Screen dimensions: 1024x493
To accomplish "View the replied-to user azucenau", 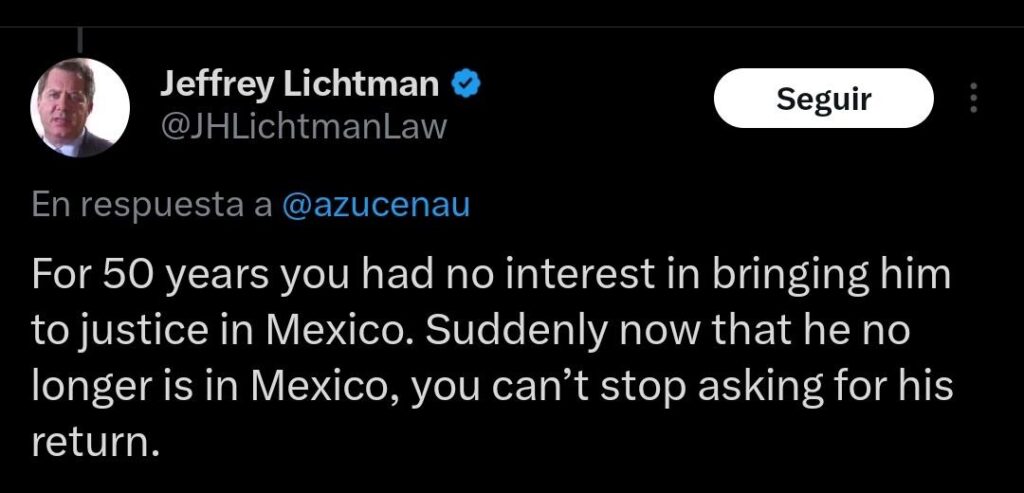I will [x=376, y=206].
